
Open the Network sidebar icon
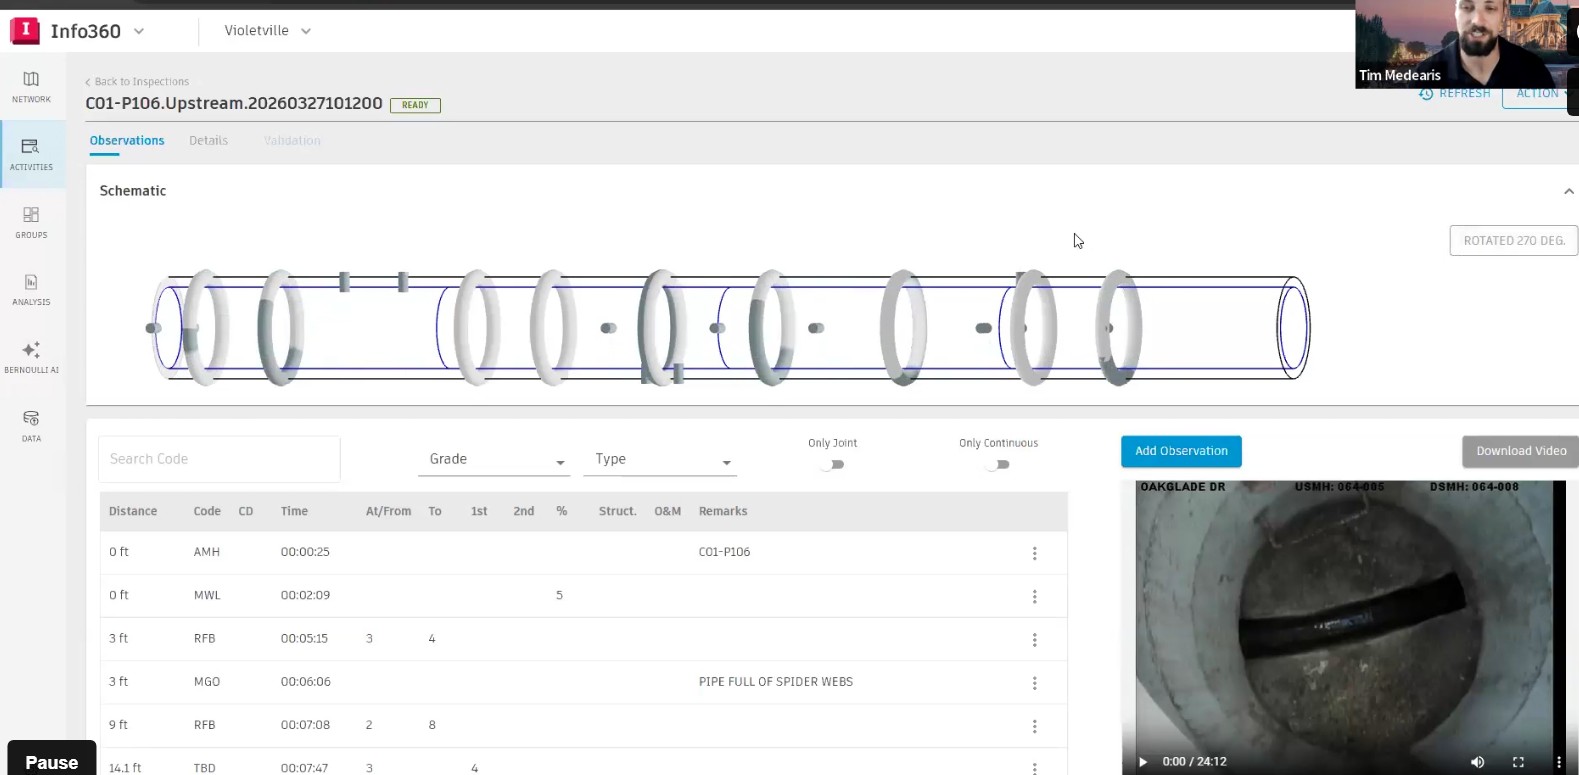coord(31,86)
